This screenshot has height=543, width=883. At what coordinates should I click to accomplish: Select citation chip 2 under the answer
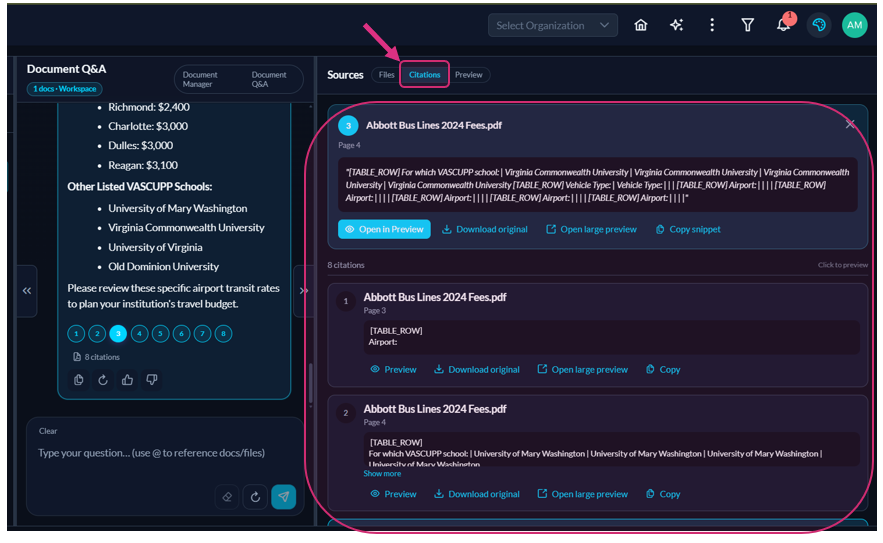tap(97, 333)
